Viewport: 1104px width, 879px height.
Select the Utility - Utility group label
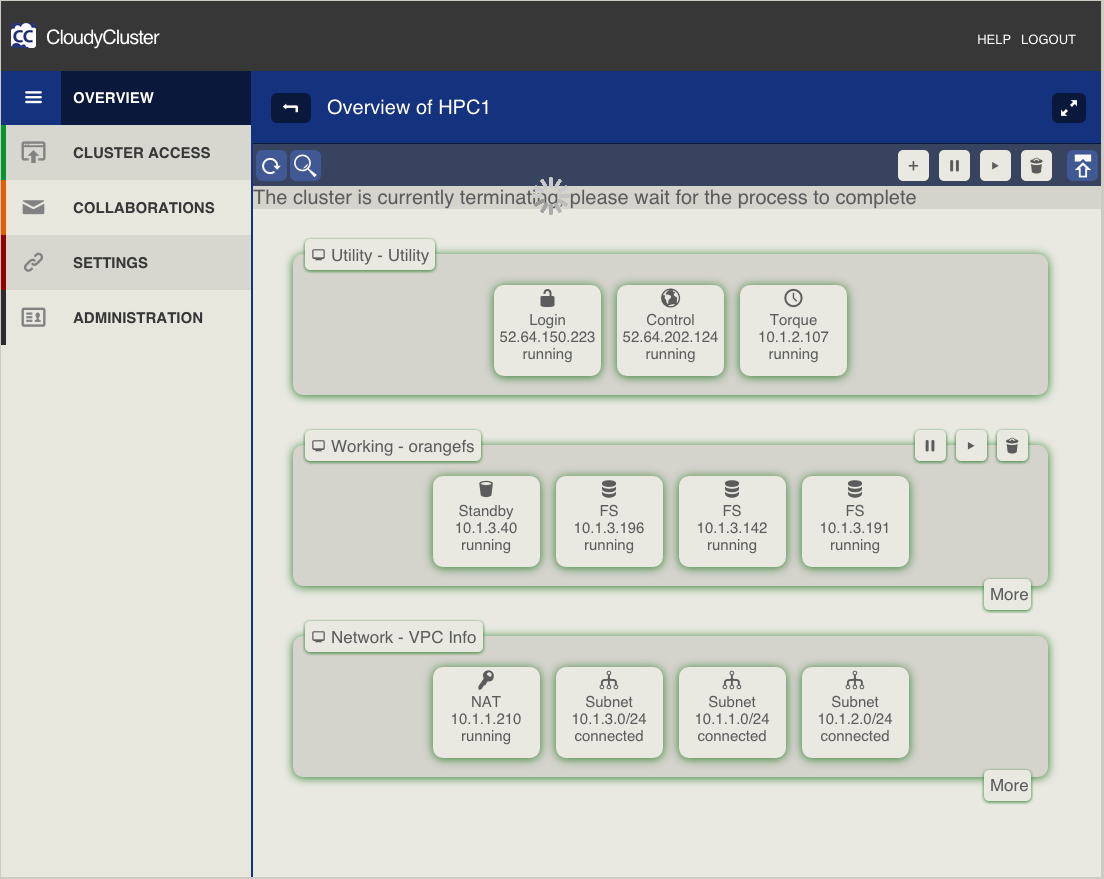[370, 255]
